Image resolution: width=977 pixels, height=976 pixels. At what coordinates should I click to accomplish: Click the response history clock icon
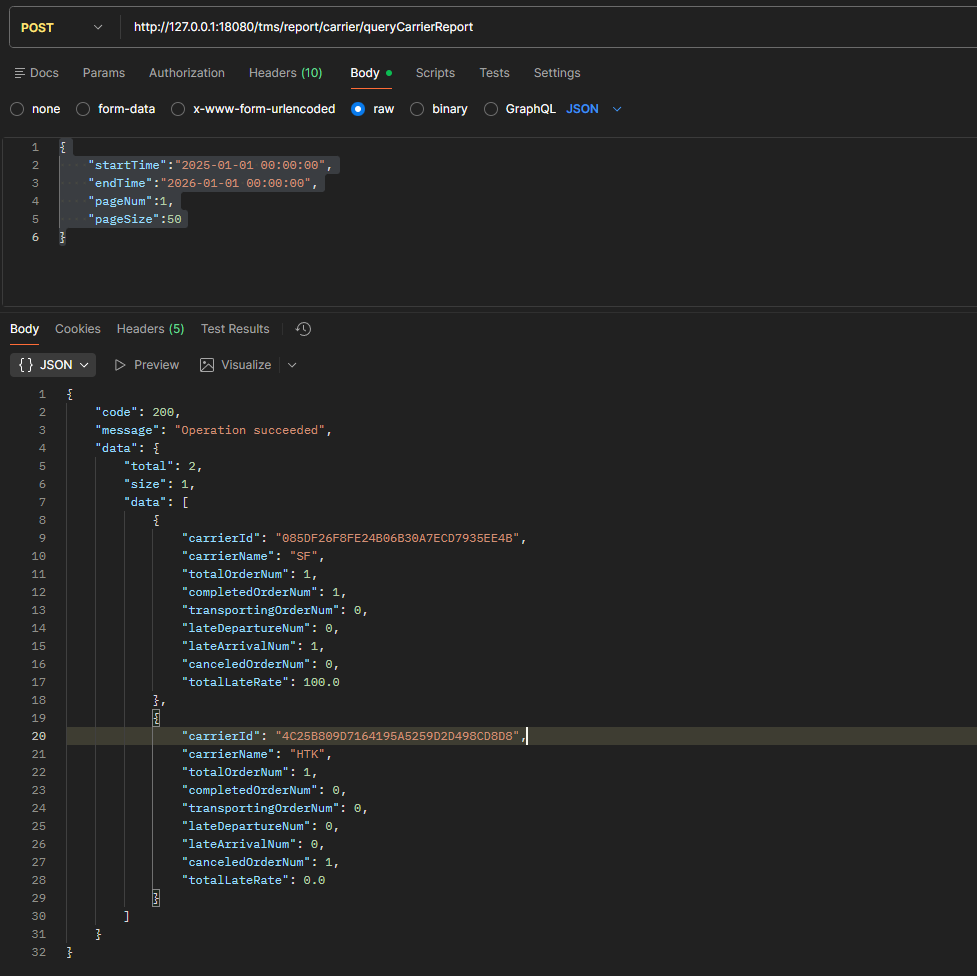click(x=304, y=329)
